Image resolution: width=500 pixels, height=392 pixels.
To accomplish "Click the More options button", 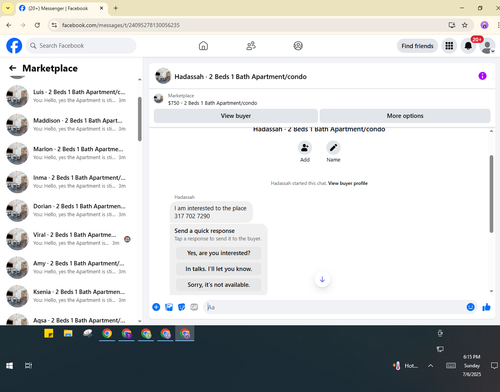I will coord(405,116).
